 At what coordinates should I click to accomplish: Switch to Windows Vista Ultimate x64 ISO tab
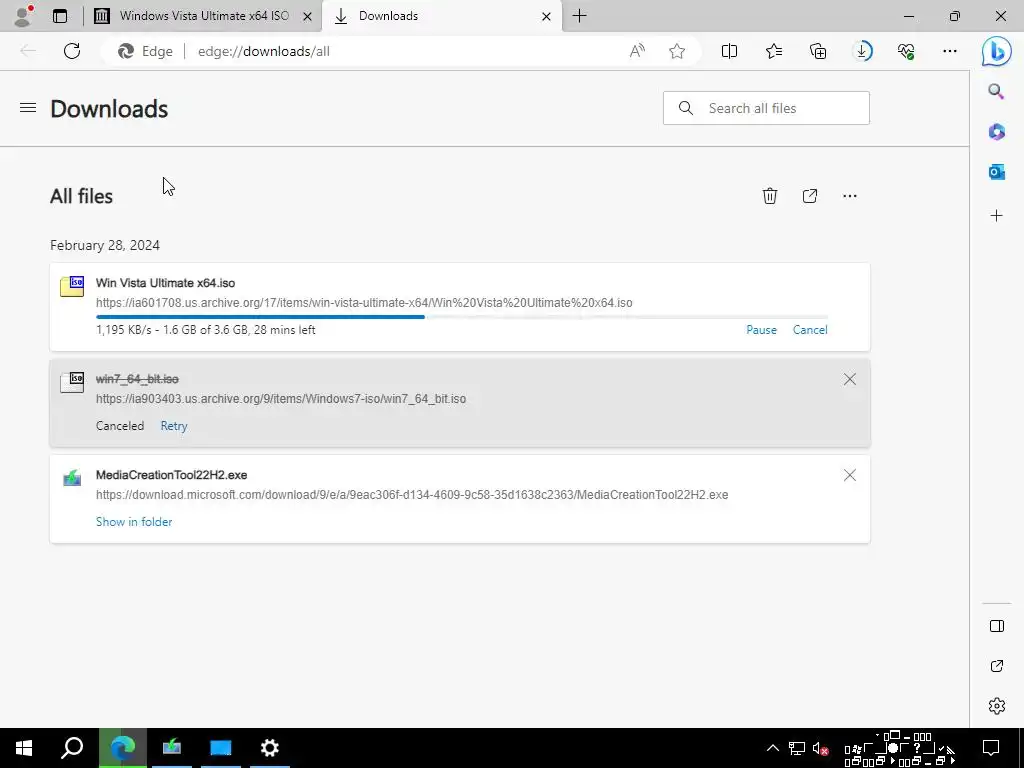click(204, 16)
